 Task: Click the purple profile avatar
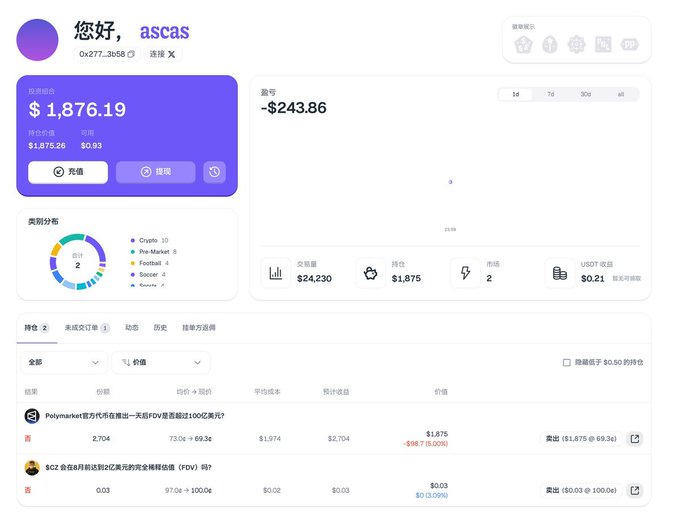tap(37, 40)
